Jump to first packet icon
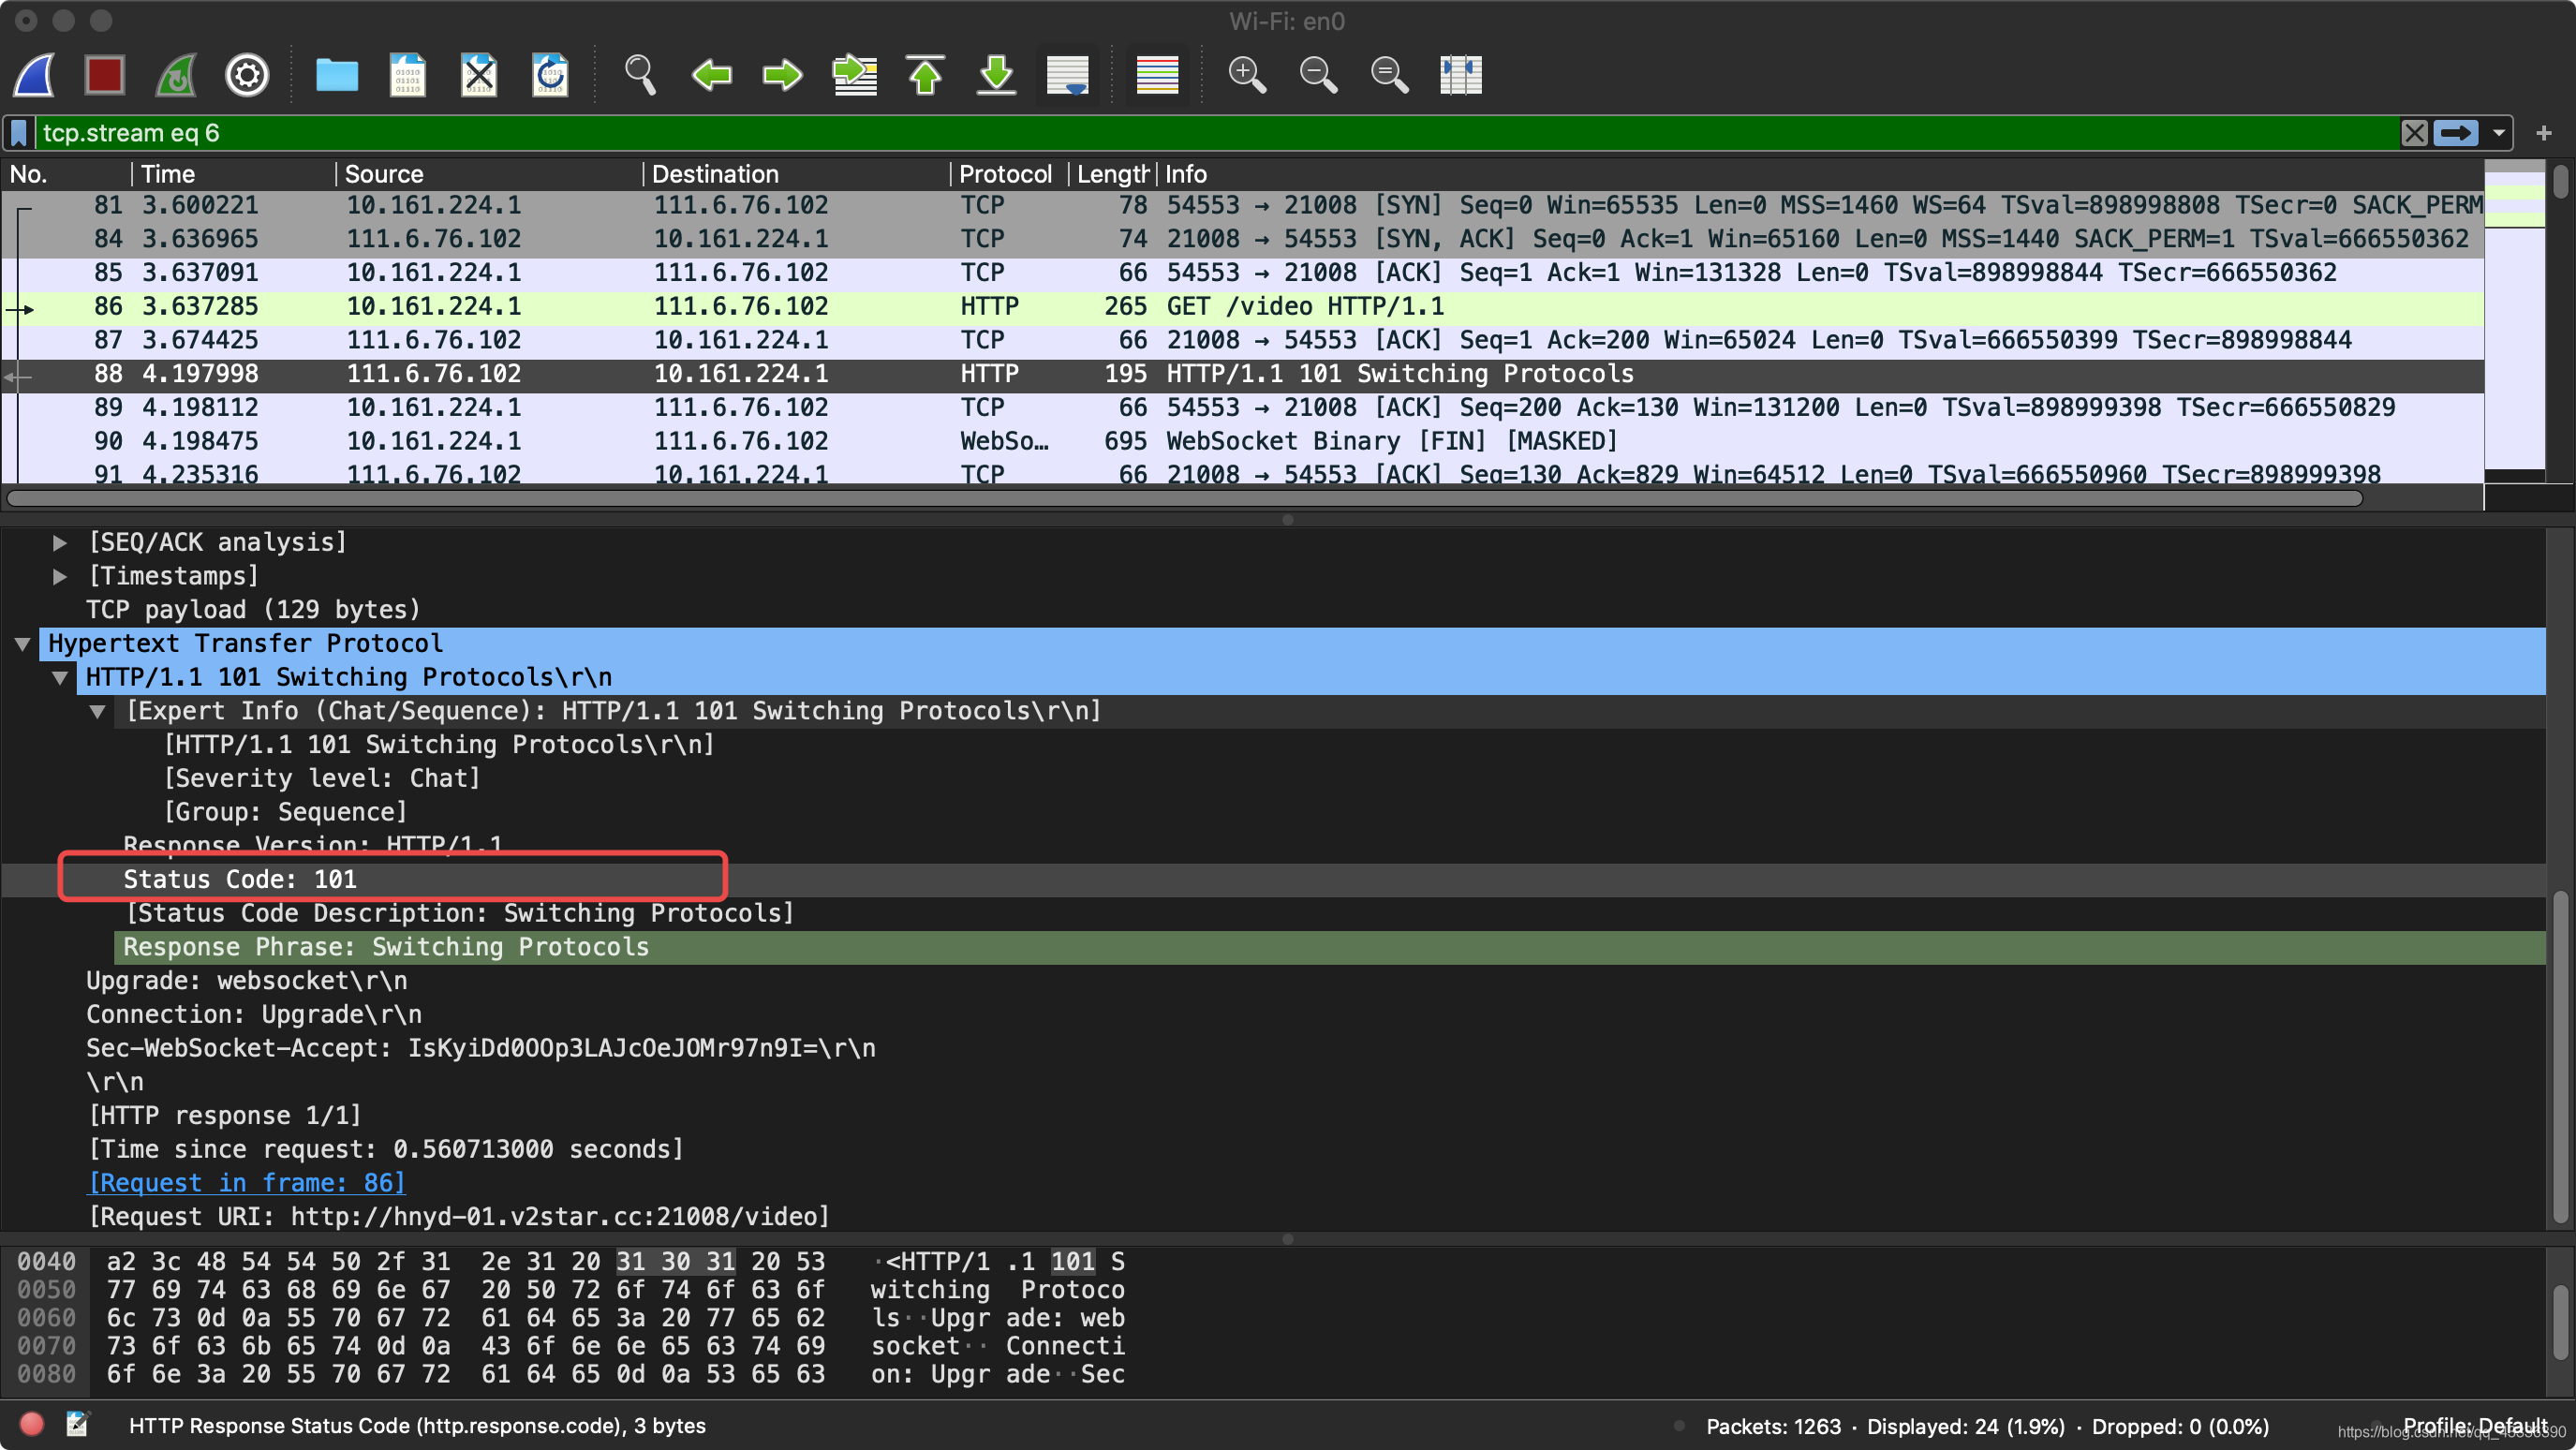 (926, 75)
